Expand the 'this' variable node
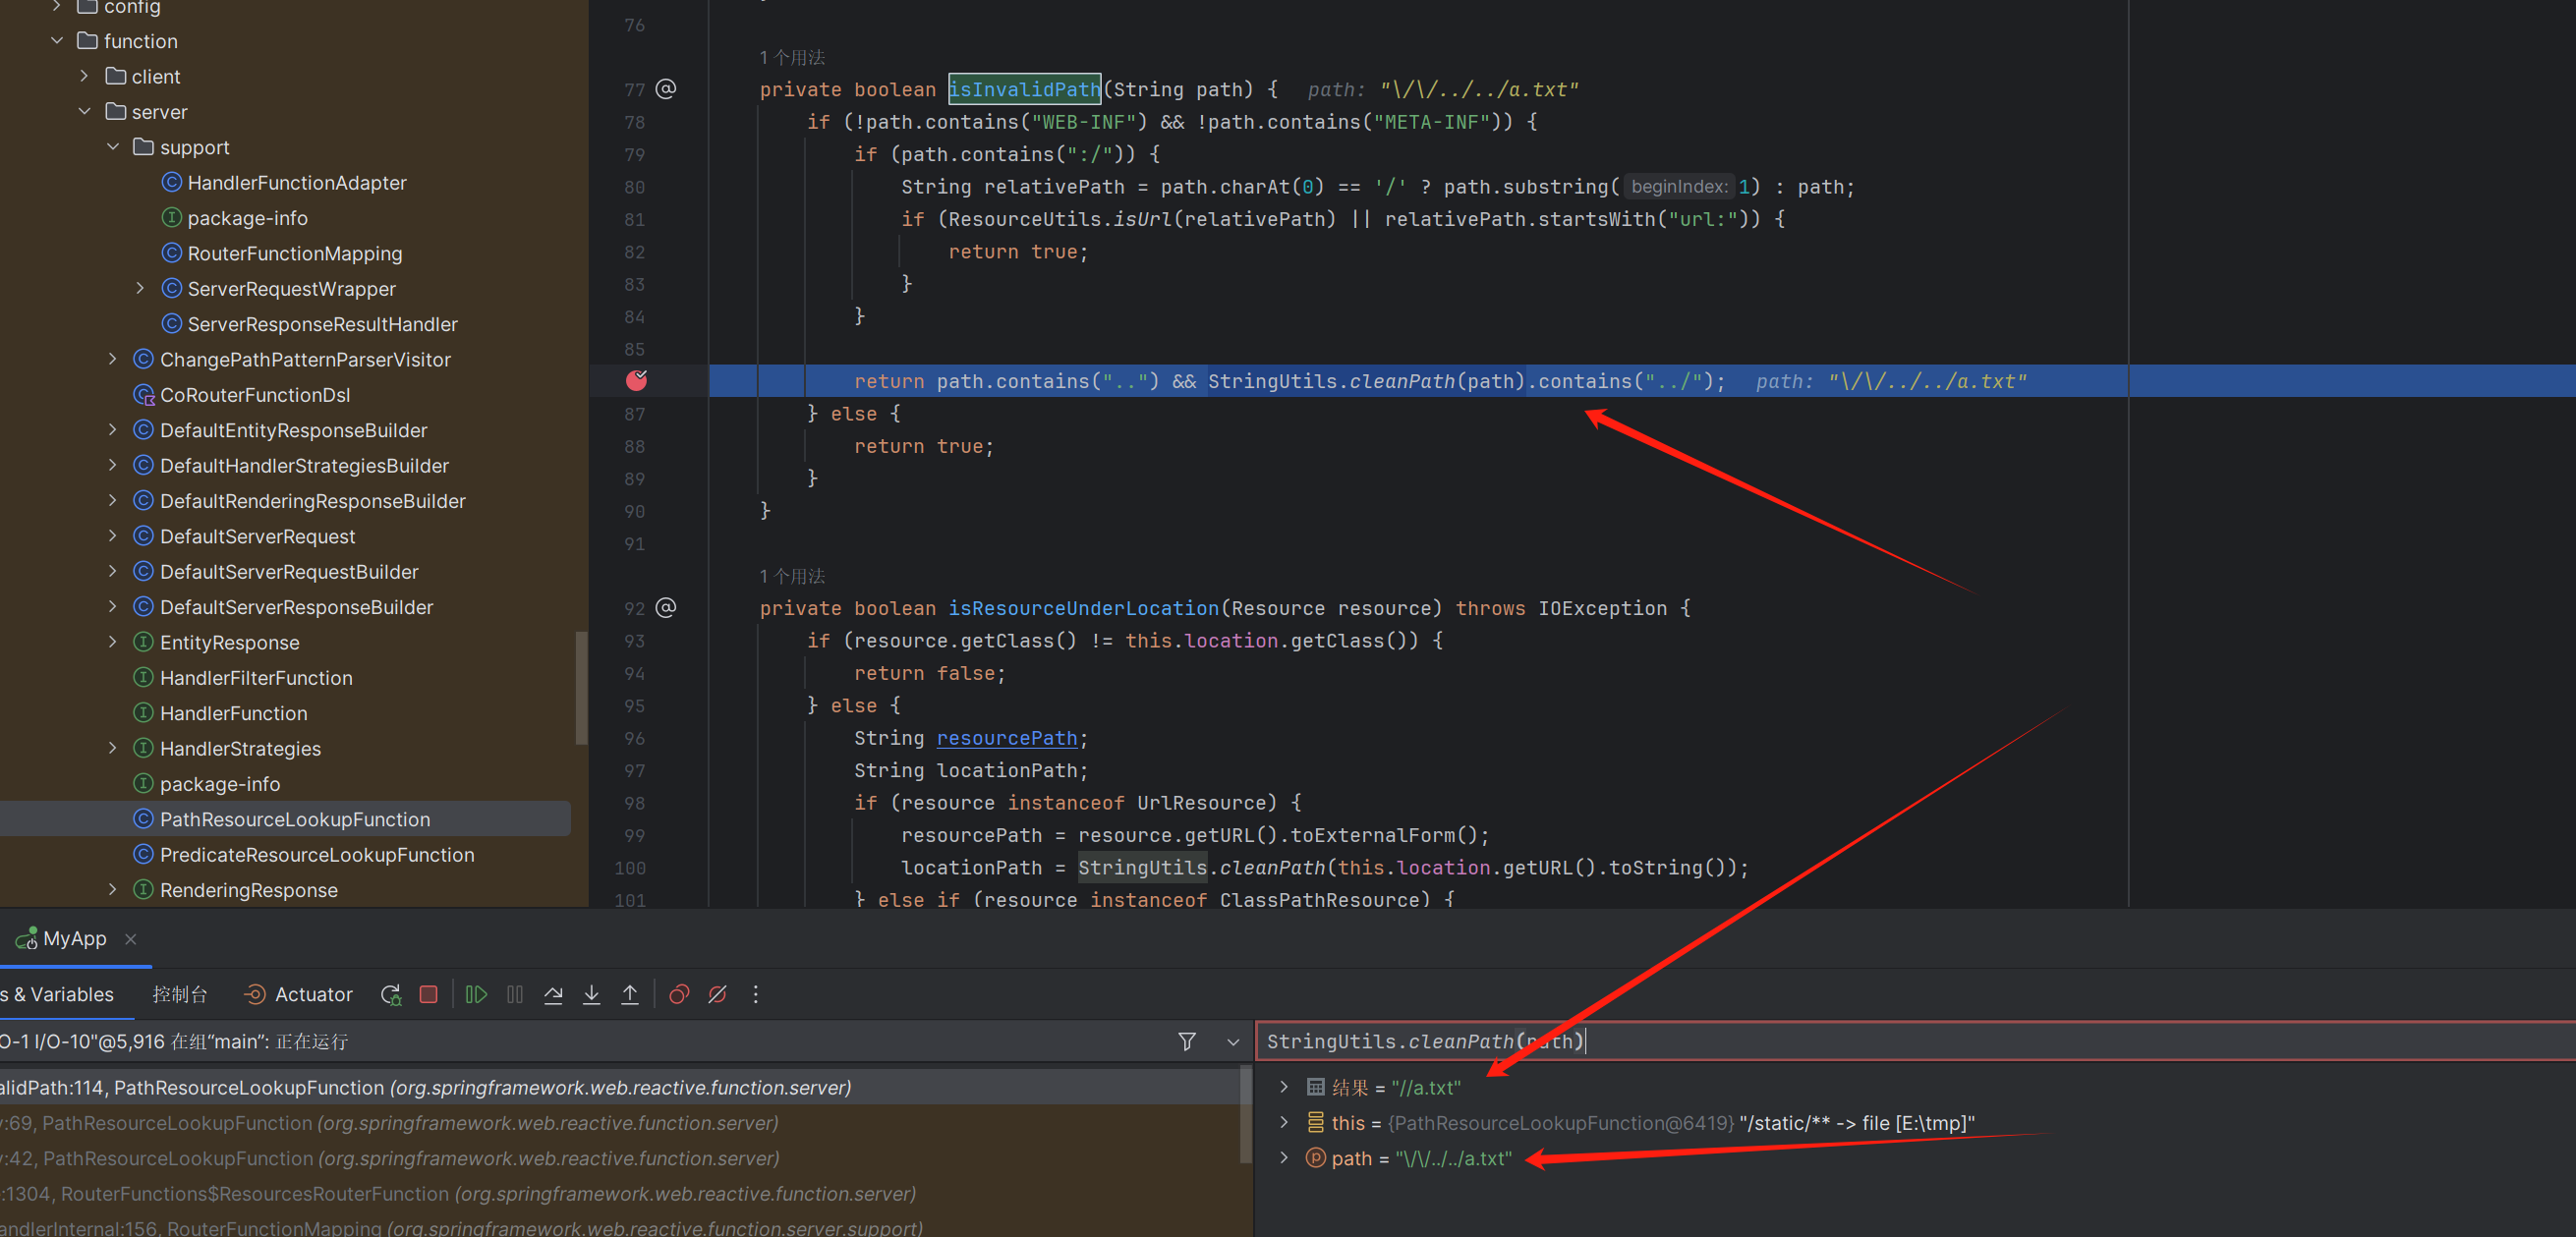 (1284, 1122)
